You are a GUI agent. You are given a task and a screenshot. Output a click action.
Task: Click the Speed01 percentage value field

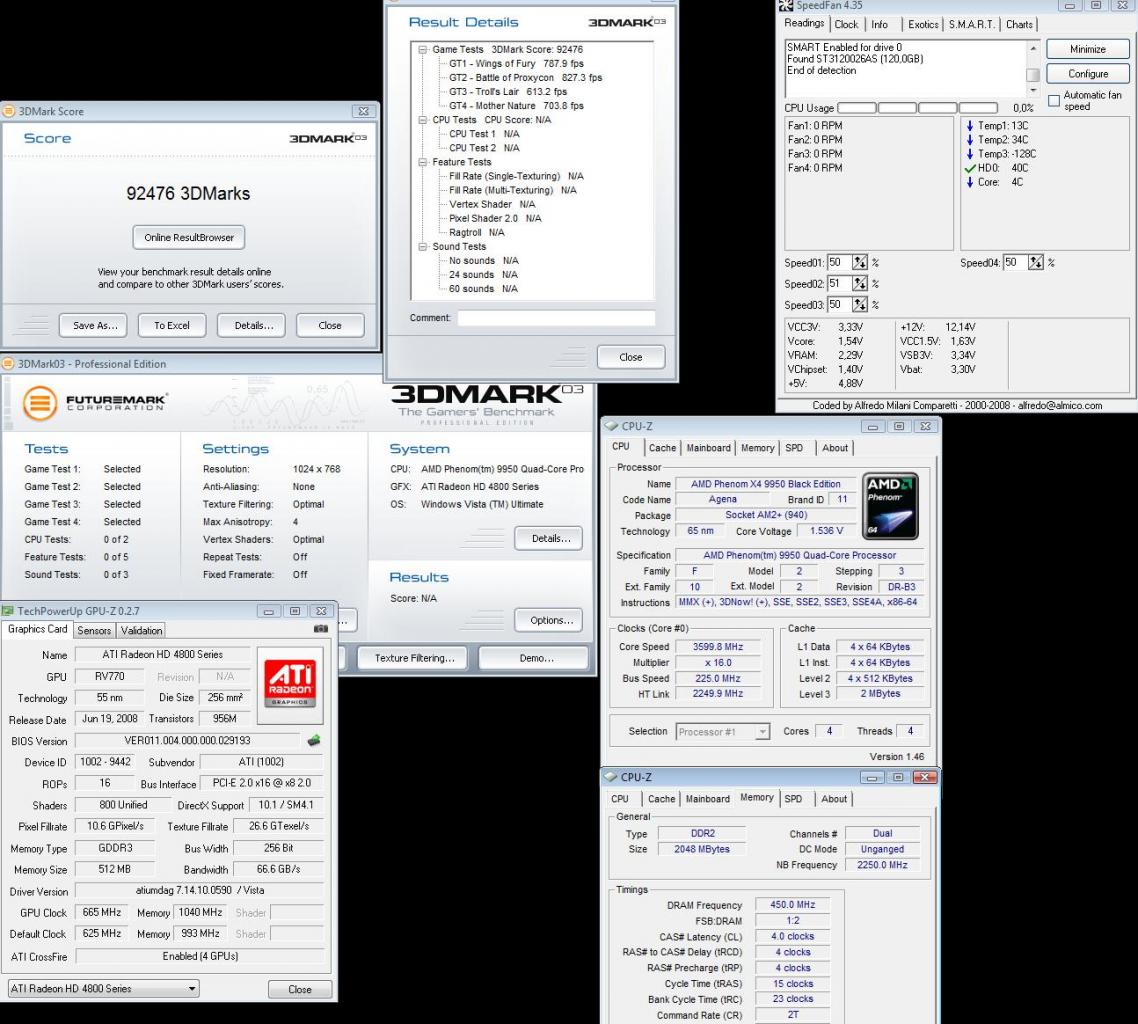[x=839, y=263]
